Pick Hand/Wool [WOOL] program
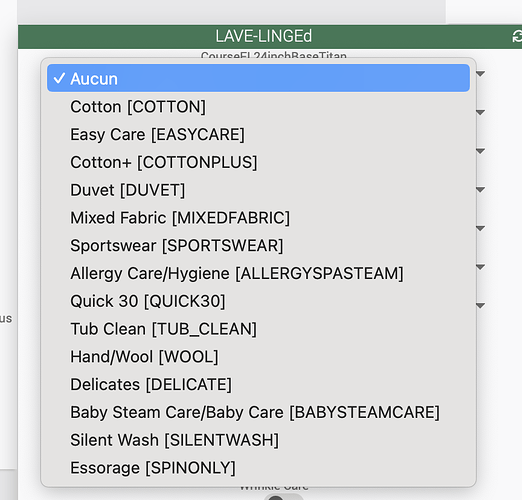The height and width of the screenshot is (500, 522). pyautogui.click(x=258, y=357)
